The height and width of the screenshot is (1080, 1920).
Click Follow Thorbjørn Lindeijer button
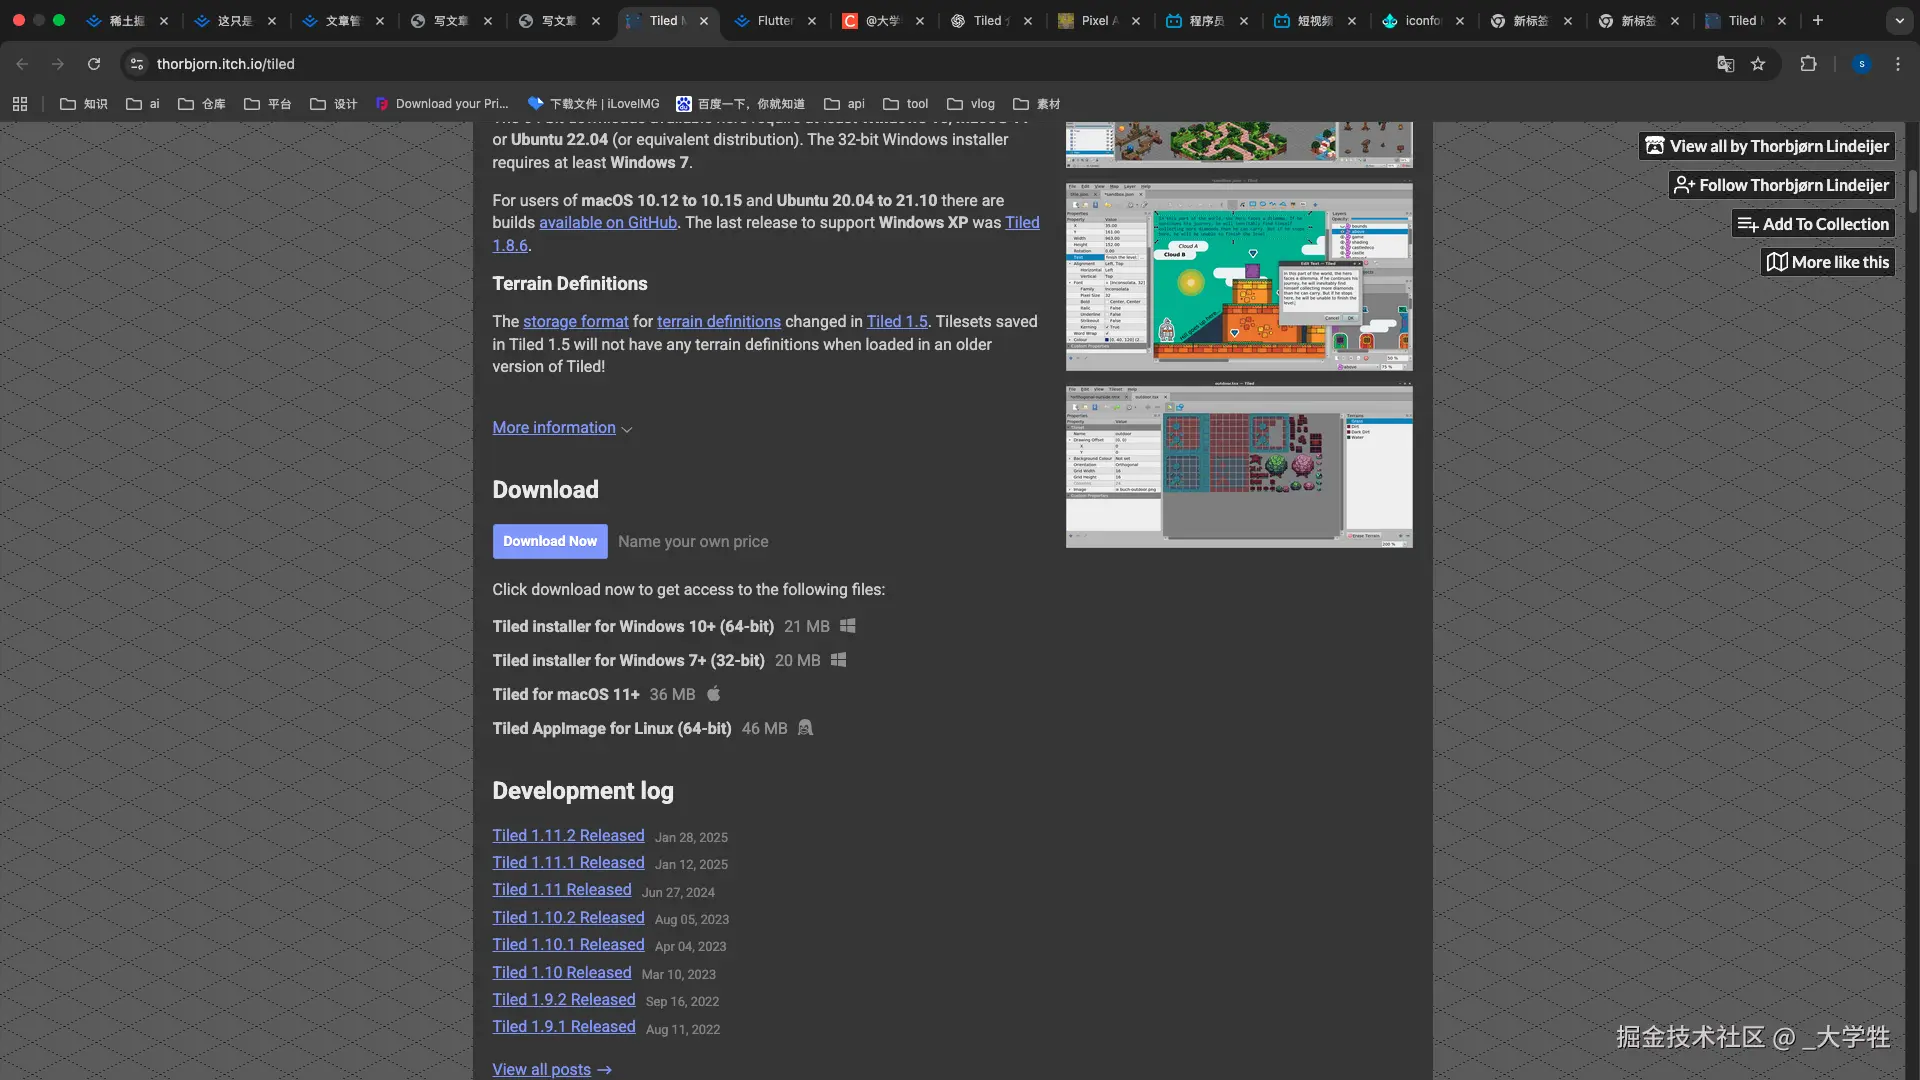[1782, 185]
